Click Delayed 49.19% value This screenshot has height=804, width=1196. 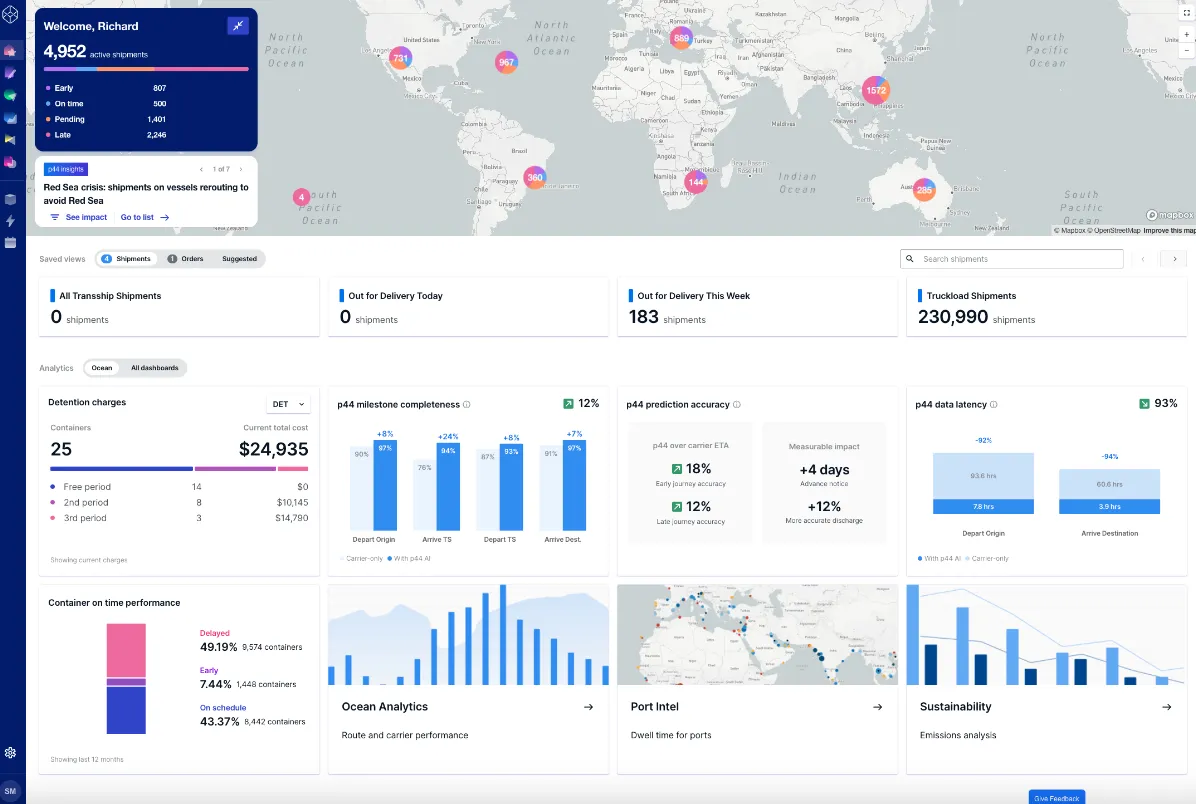[x=219, y=647]
